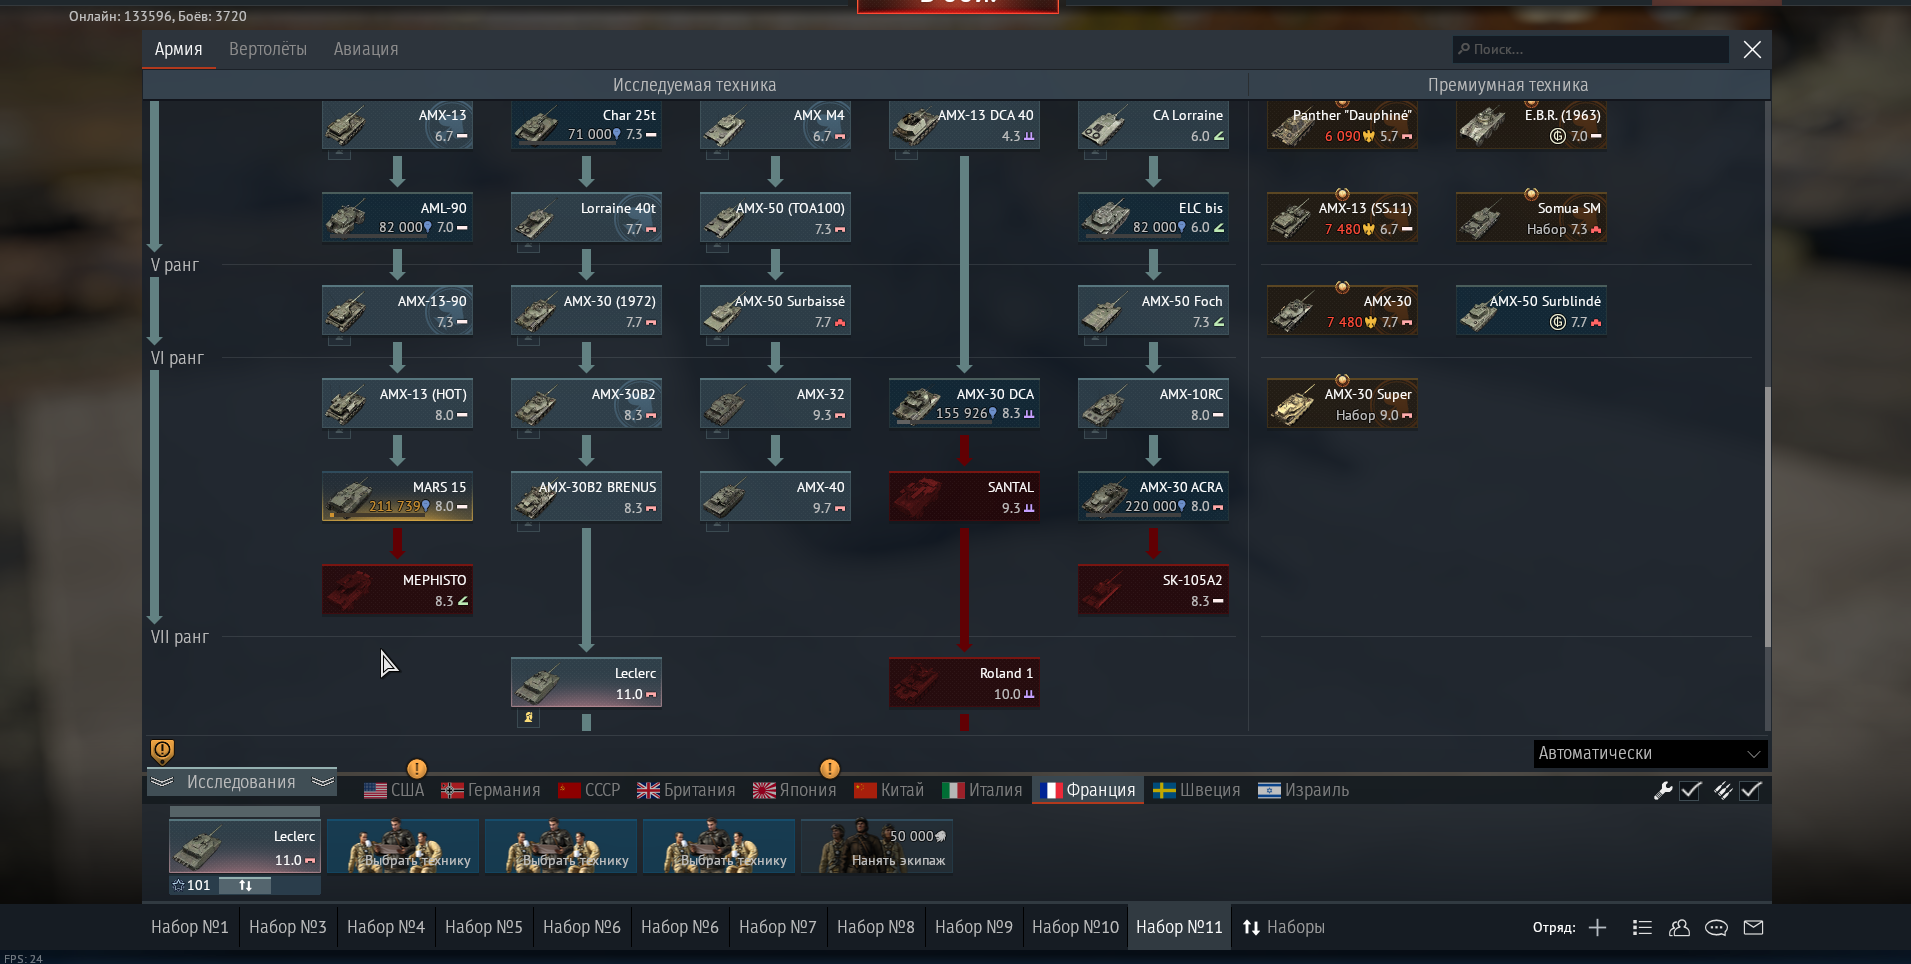The height and width of the screenshot is (964, 1911).
Task: Toggle the automatic repair checkbox beside wrench
Action: [1691, 791]
